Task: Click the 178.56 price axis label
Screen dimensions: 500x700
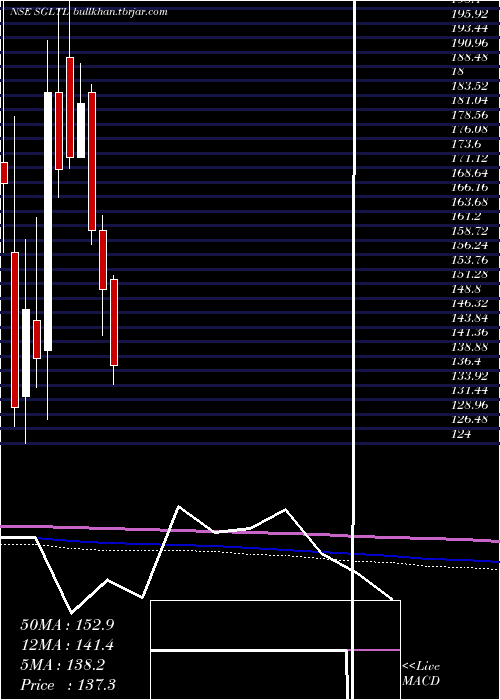Action: [469, 115]
